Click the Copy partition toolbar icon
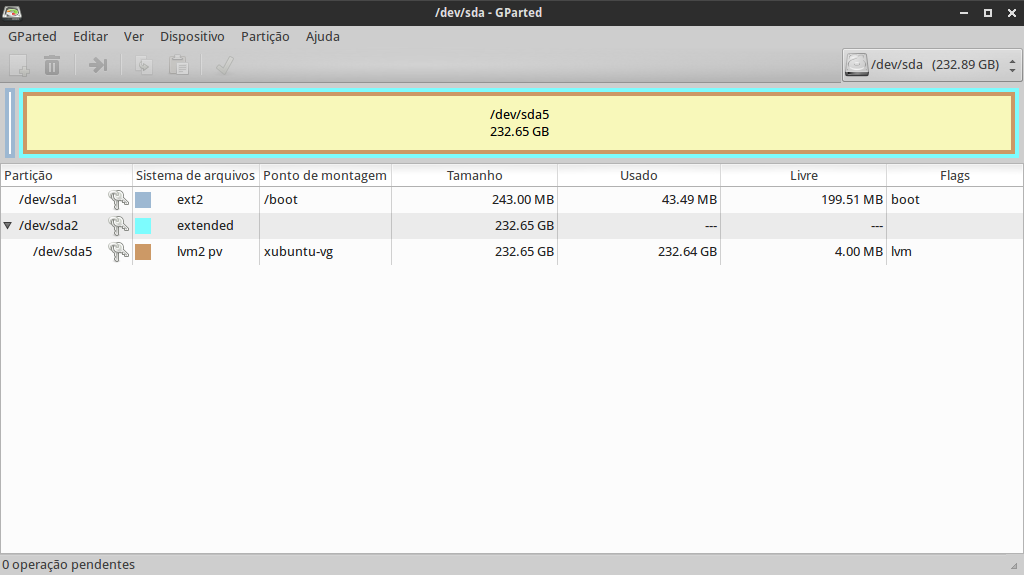The height and width of the screenshot is (575, 1024). coord(144,65)
